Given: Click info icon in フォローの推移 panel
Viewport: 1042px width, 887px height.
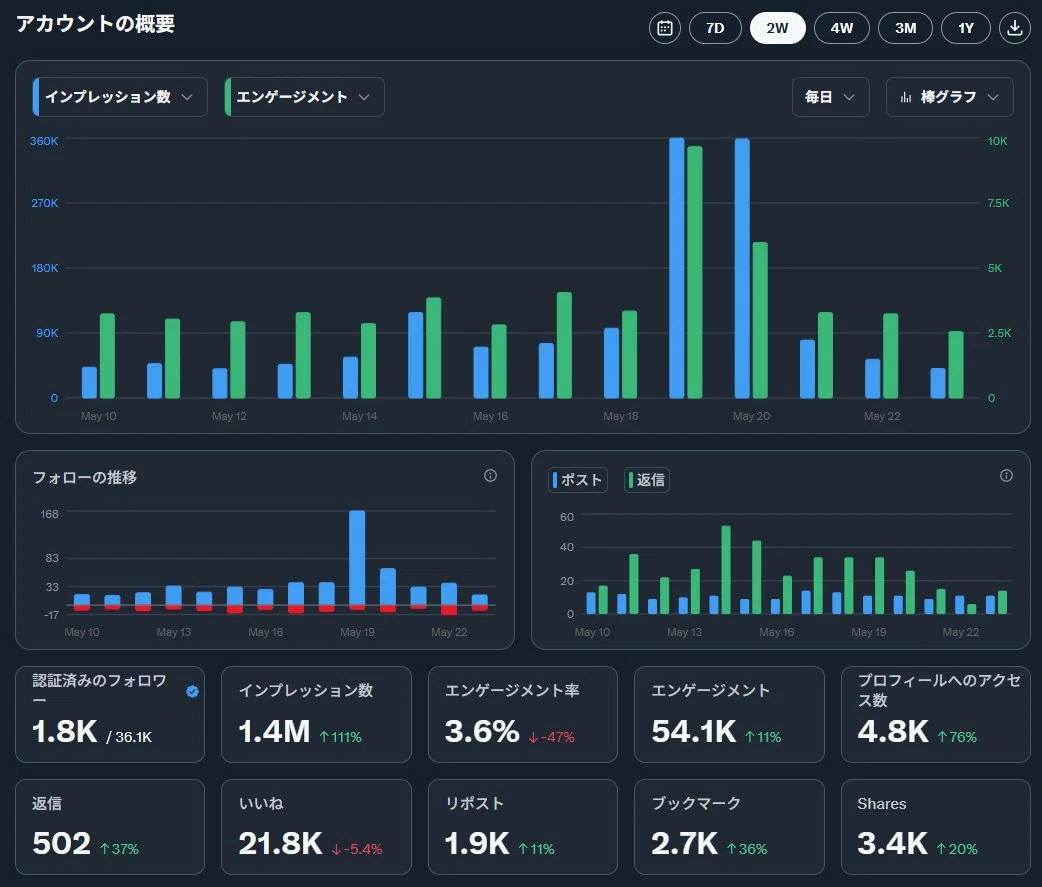Looking at the screenshot, I should (490, 476).
